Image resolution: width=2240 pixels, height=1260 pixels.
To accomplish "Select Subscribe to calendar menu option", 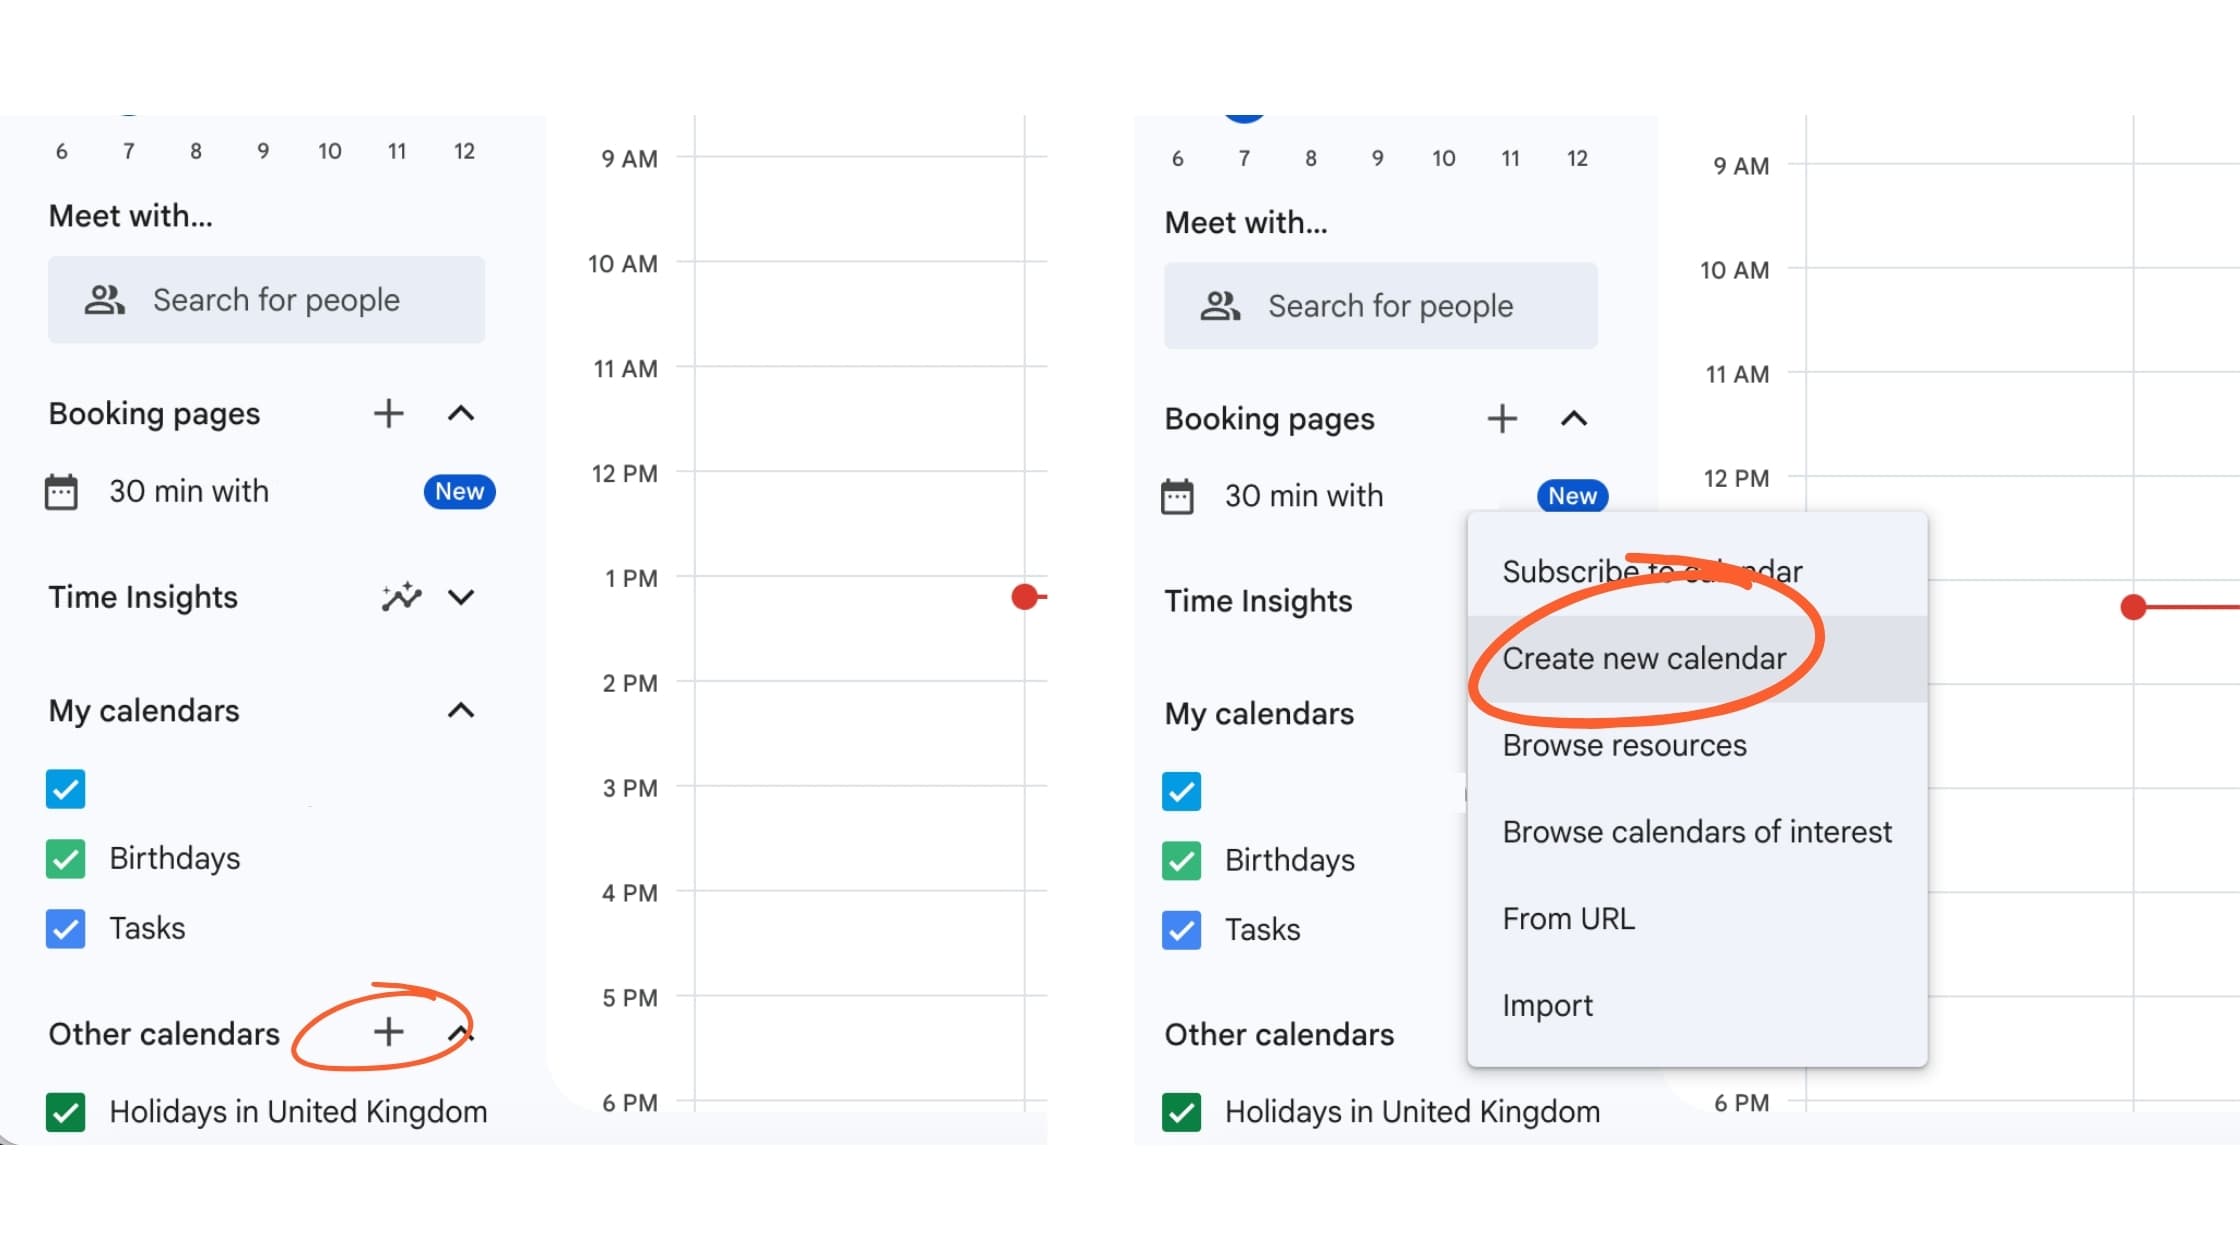I will [1697, 571].
